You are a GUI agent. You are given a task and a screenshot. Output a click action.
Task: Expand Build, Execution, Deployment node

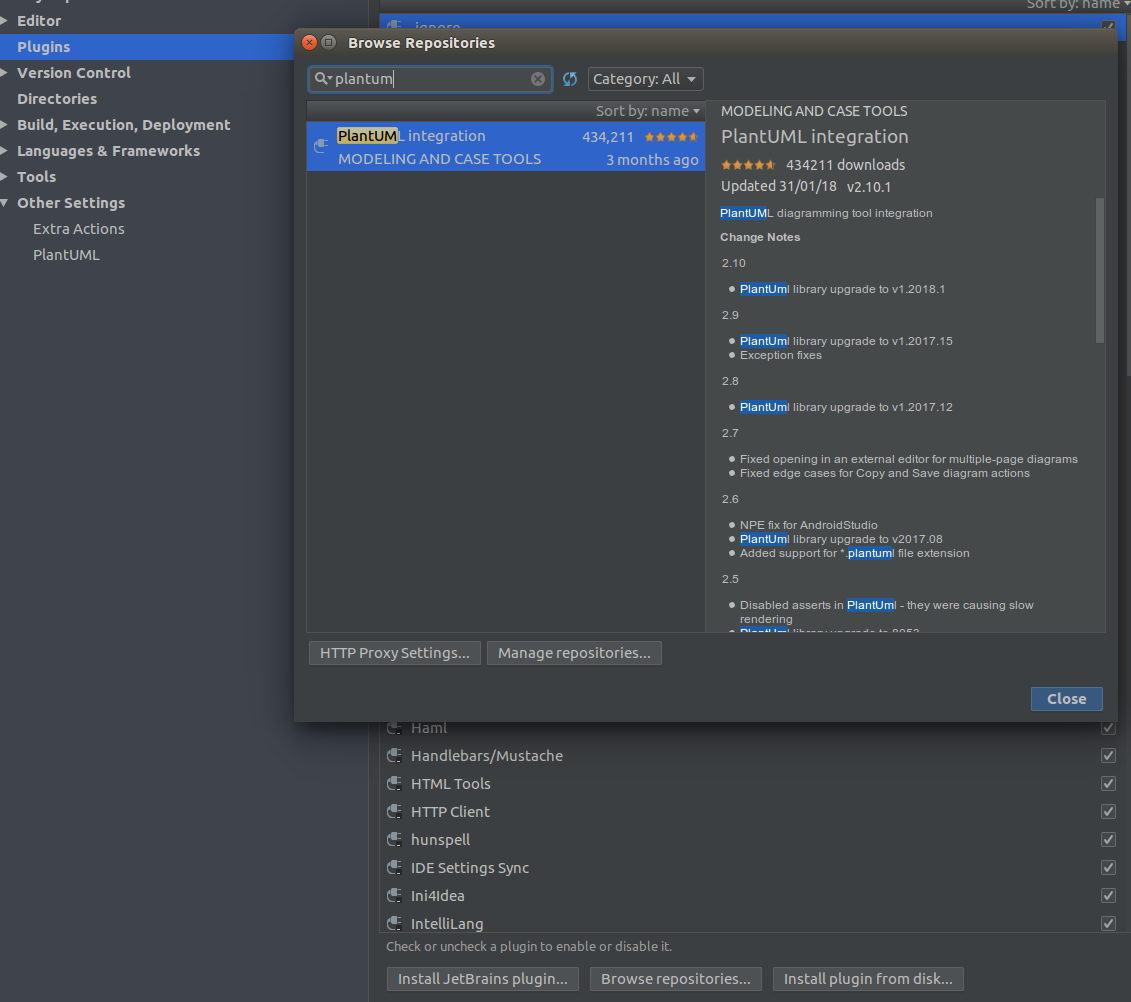tap(4, 125)
